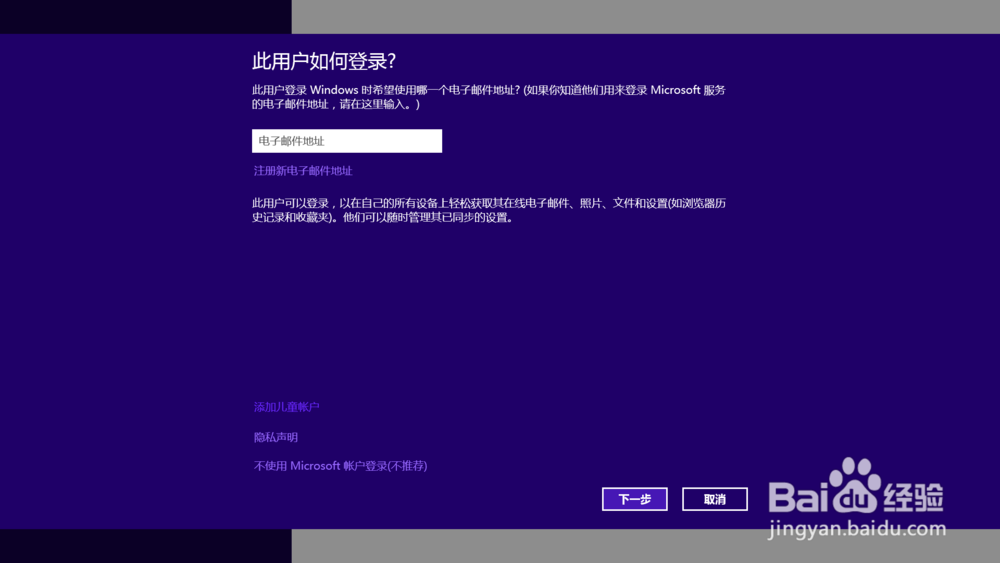Screen dimensions: 1000x563
Task: Choose 不使用 Microsoft 帐户登录(不推荐) link
Action: coord(341,466)
